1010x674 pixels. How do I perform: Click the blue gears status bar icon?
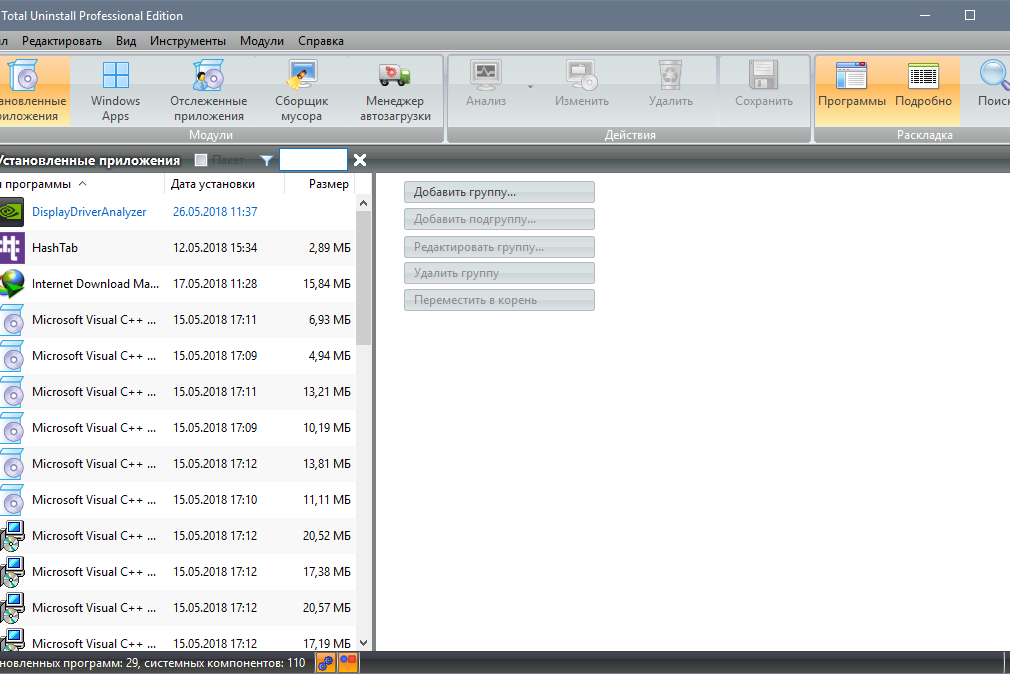click(x=326, y=663)
